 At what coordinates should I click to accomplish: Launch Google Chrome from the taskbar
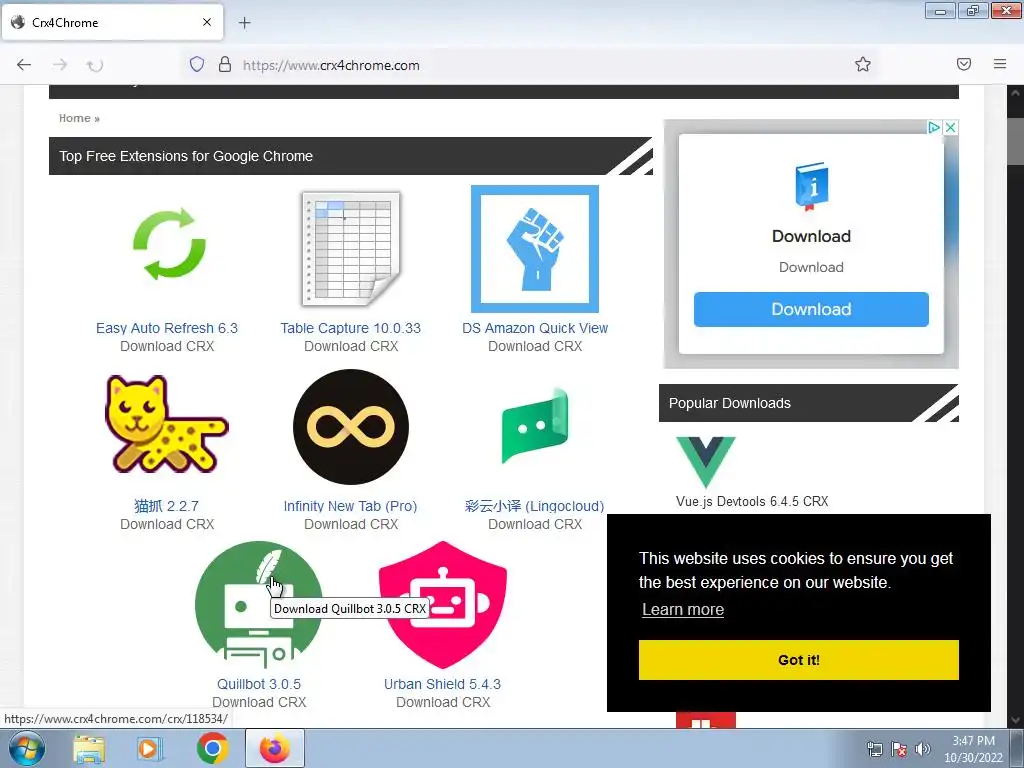coord(212,748)
